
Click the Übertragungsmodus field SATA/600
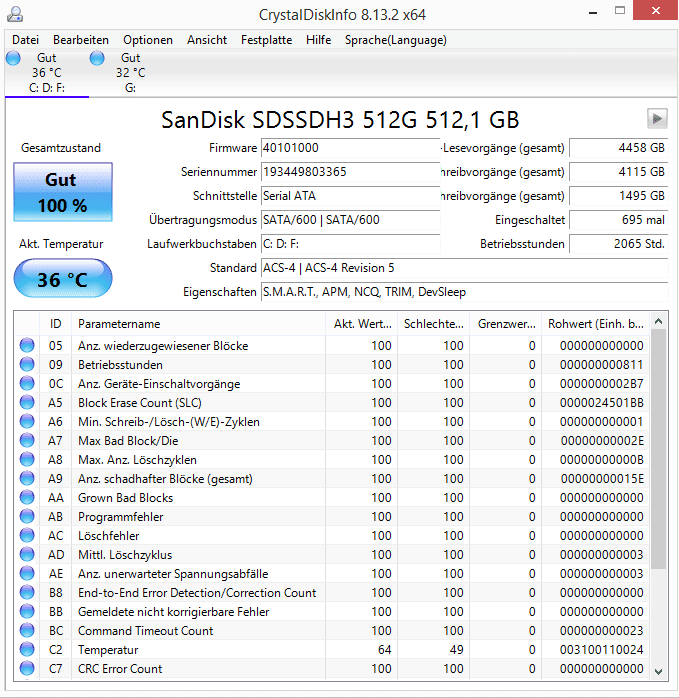coord(350,220)
